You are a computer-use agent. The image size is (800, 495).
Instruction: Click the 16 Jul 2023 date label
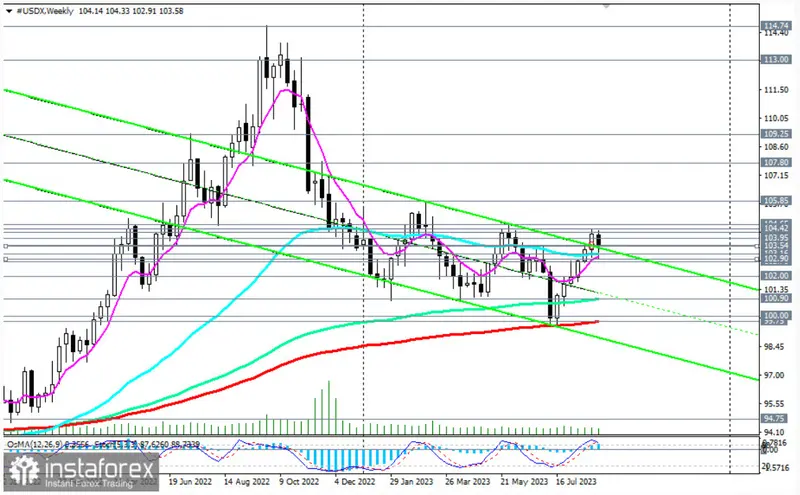point(579,481)
